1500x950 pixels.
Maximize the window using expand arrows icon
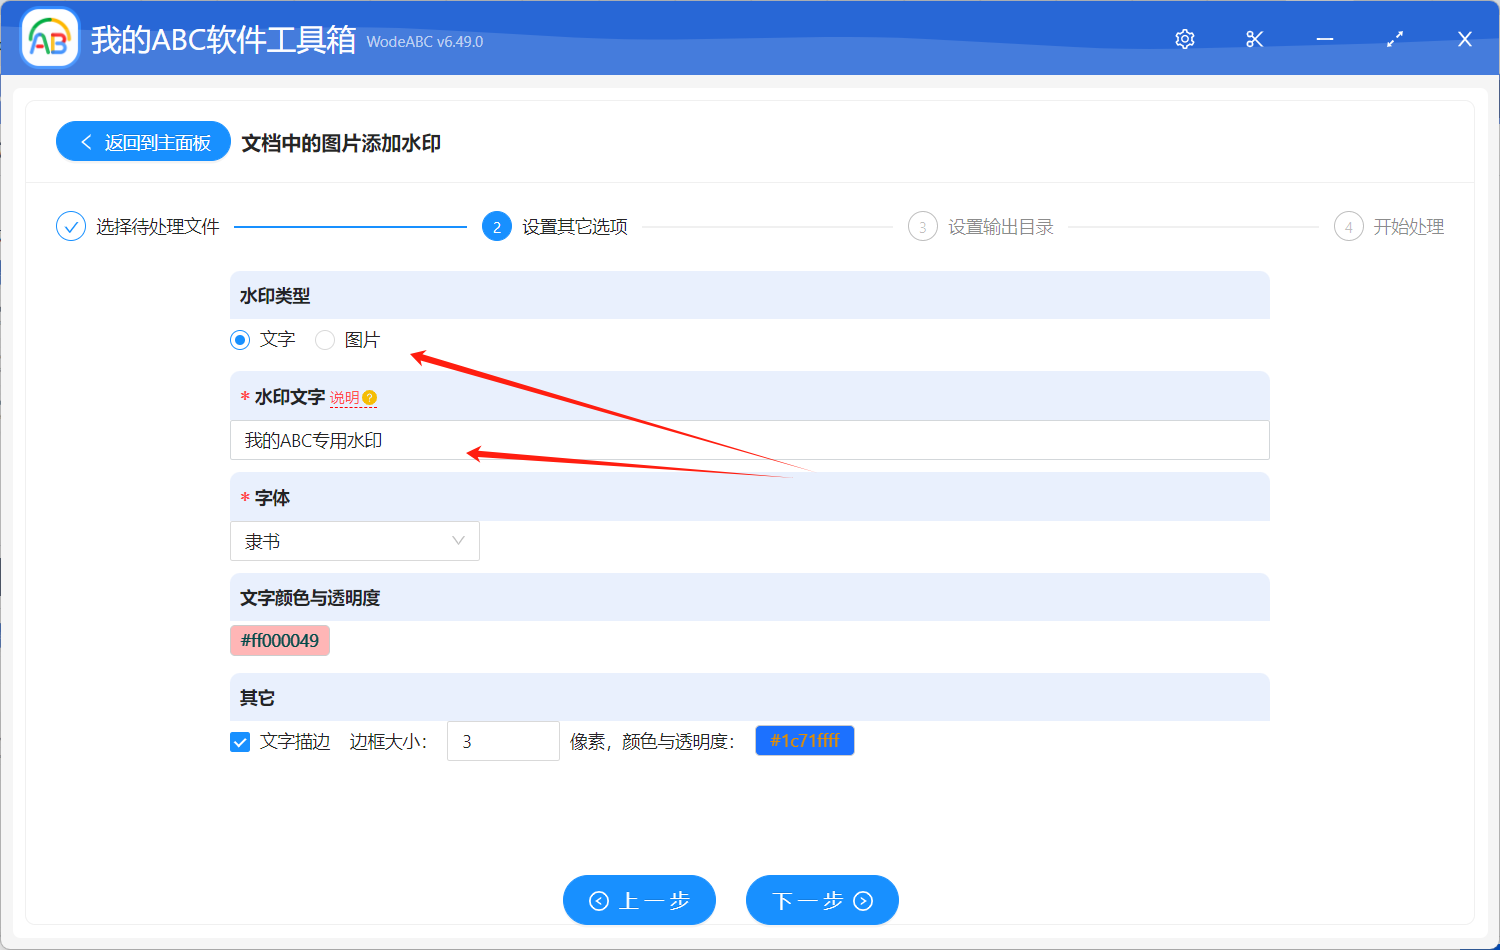pyautogui.click(x=1395, y=39)
